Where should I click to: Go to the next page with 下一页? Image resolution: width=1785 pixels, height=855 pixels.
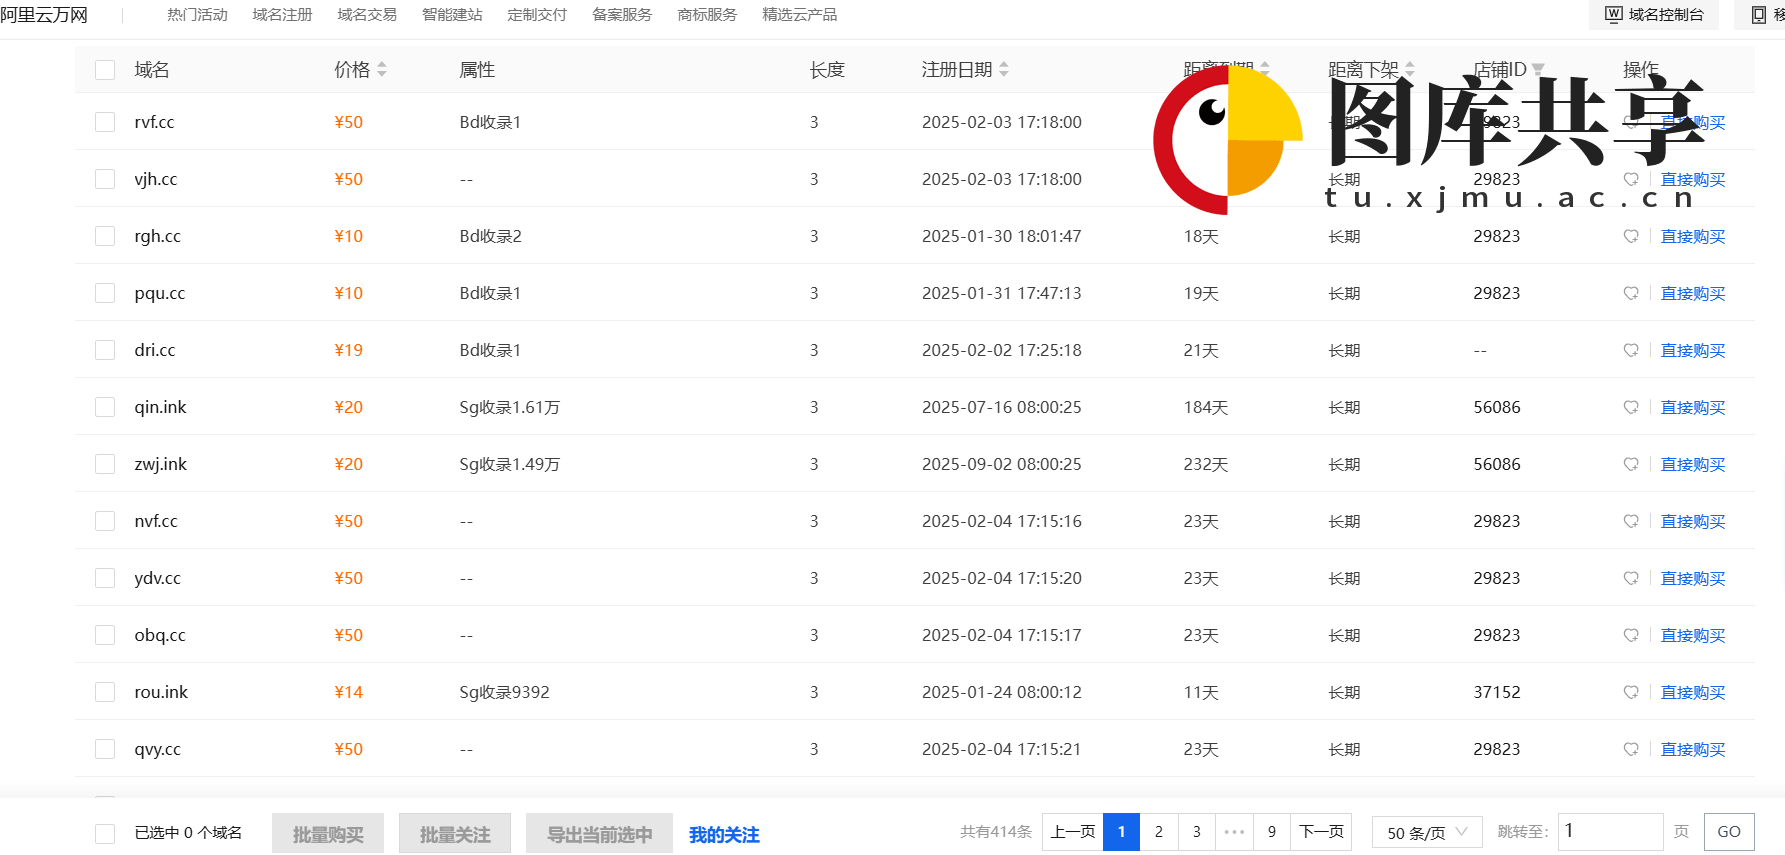pos(1321,832)
